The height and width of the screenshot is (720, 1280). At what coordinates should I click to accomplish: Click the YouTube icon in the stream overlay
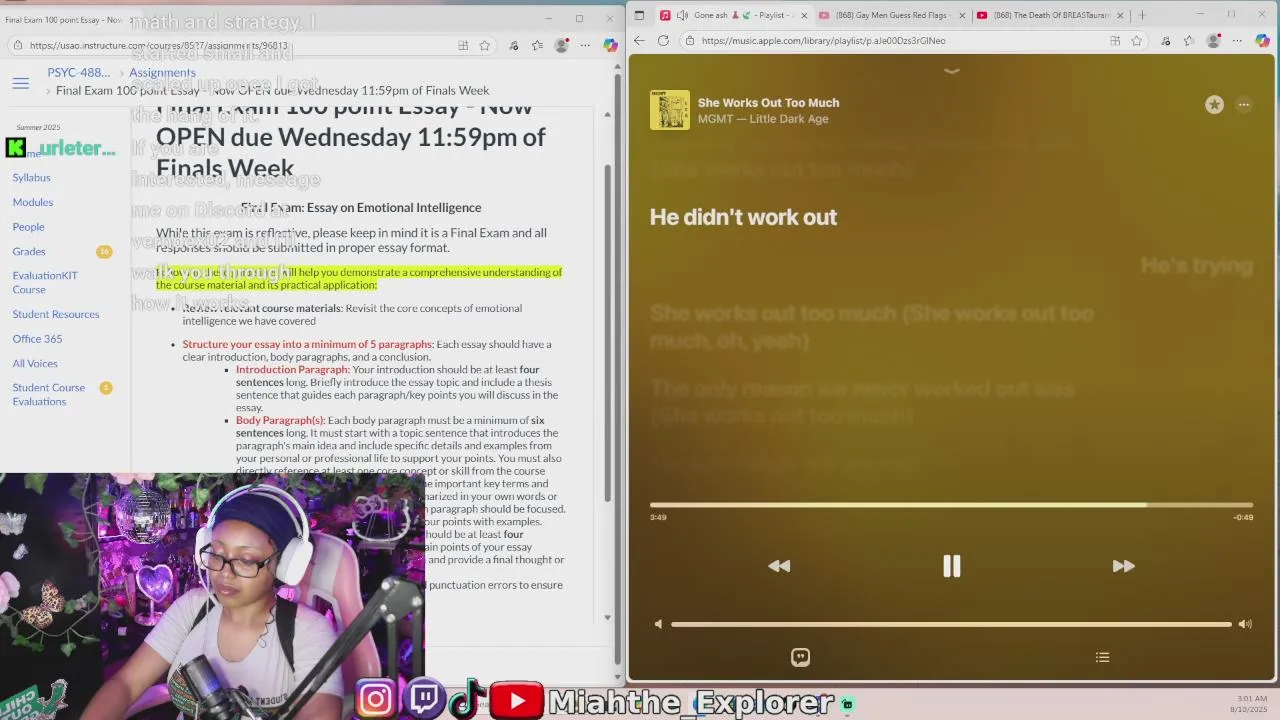click(x=517, y=700)
